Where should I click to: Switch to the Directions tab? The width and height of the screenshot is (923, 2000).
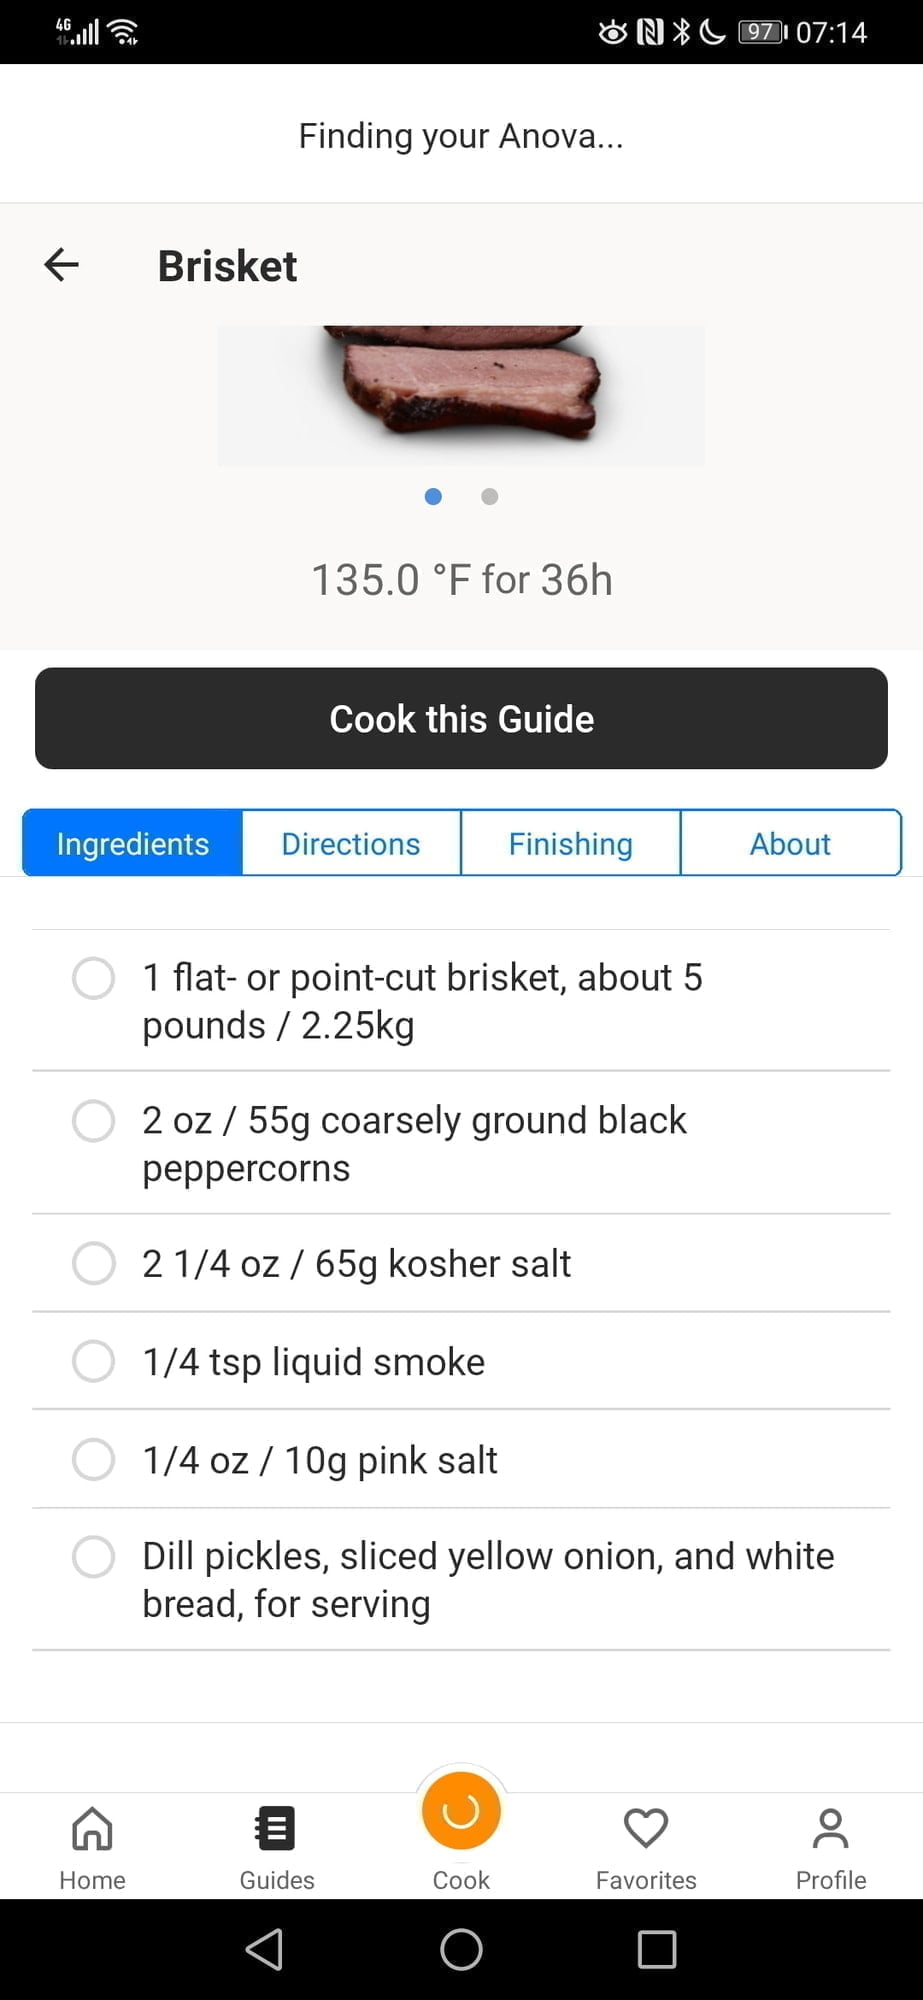point(351,844)
